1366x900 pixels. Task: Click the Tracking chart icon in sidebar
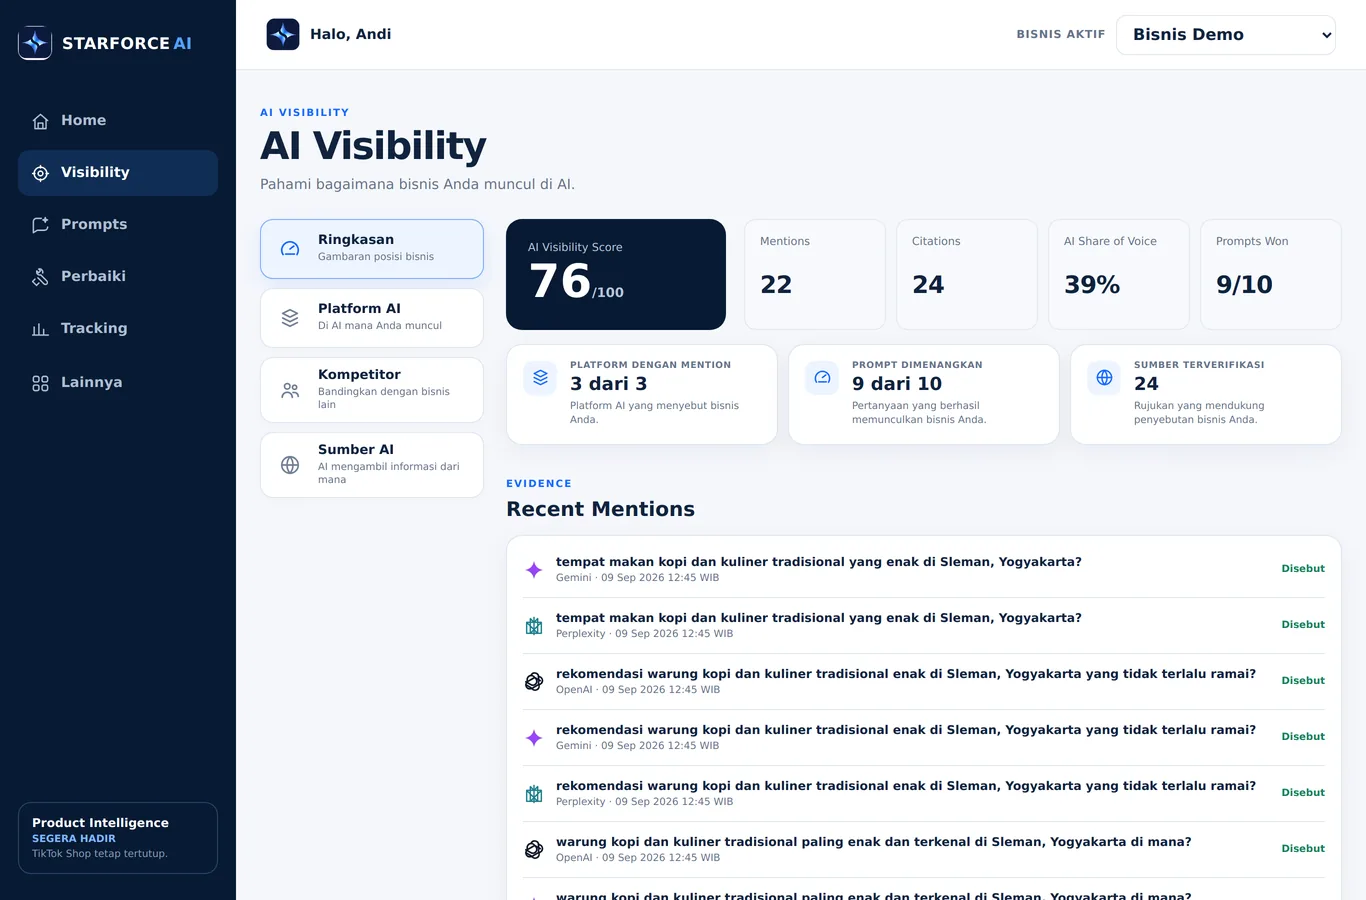coord(40,329)
